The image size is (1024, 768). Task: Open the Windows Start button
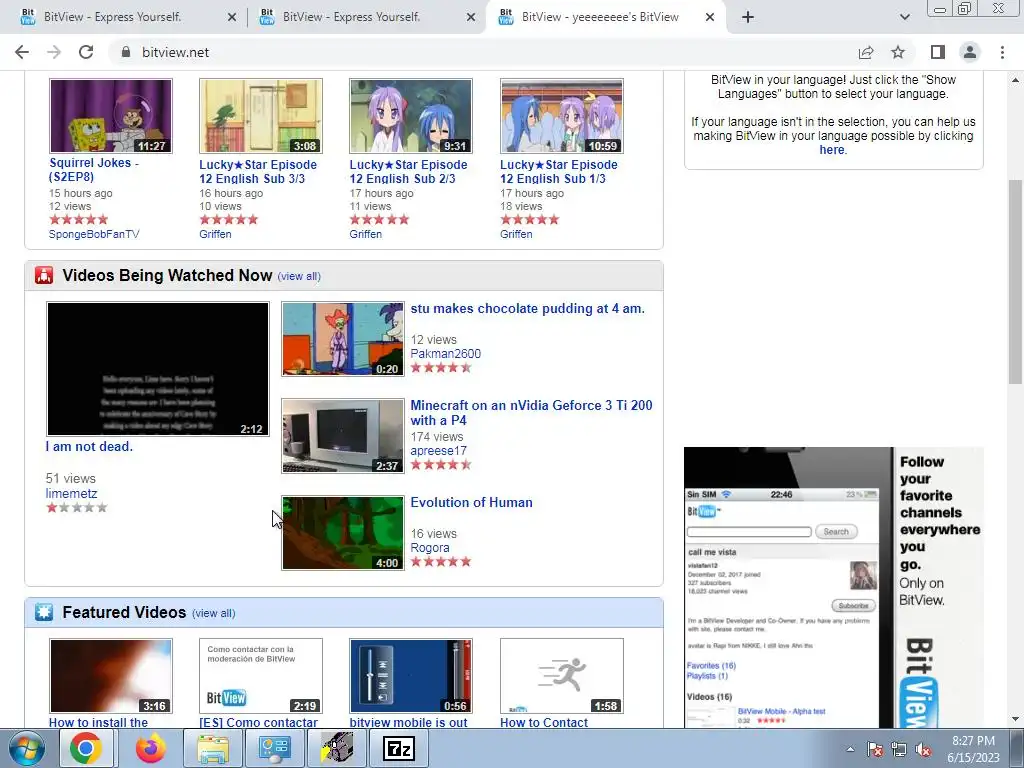point(27,748)
